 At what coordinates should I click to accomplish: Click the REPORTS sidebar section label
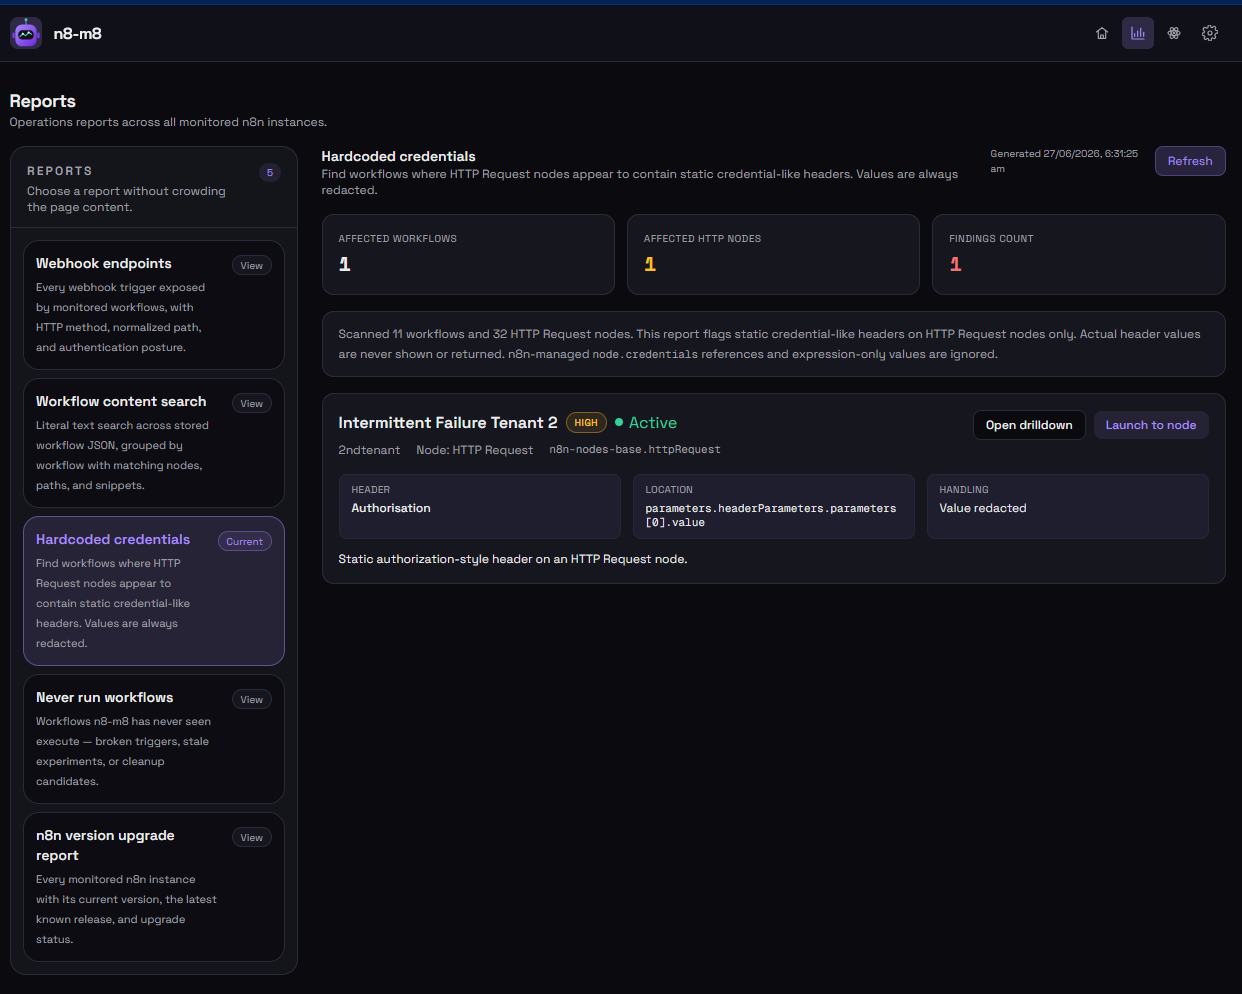click(60, 171)
